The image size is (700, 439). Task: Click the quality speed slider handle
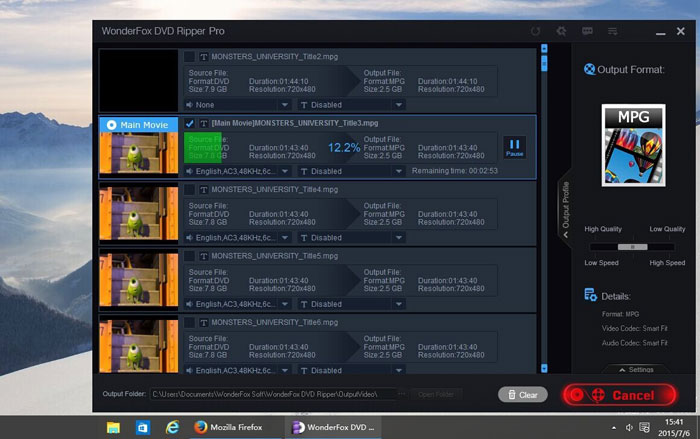coord(632,247)
